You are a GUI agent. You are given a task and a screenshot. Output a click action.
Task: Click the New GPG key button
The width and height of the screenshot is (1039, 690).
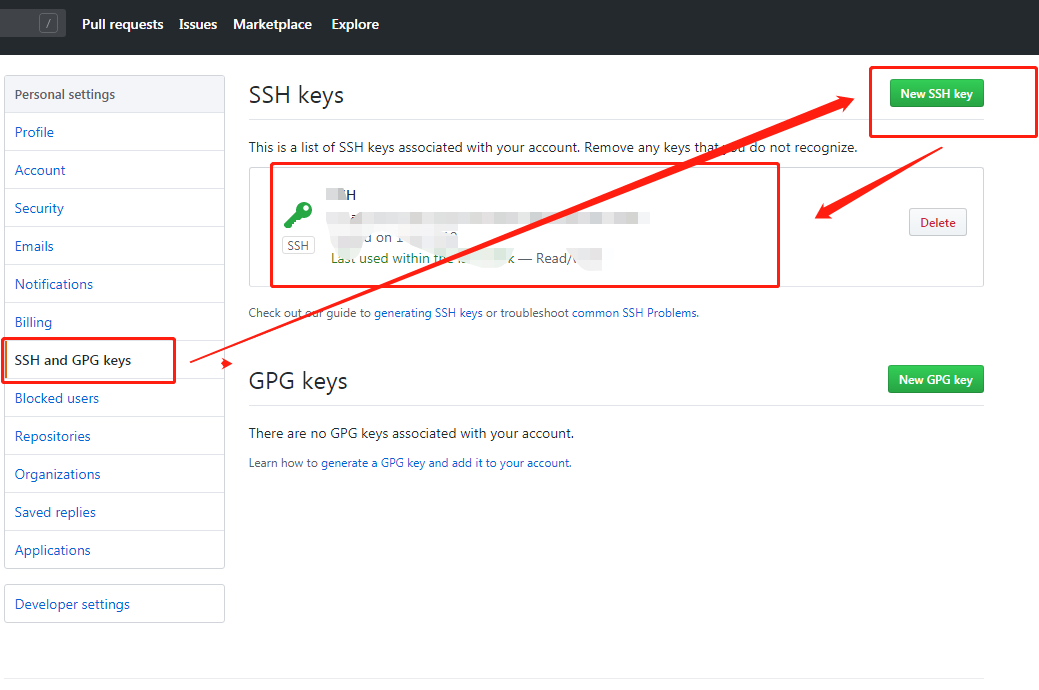(936, 379)
